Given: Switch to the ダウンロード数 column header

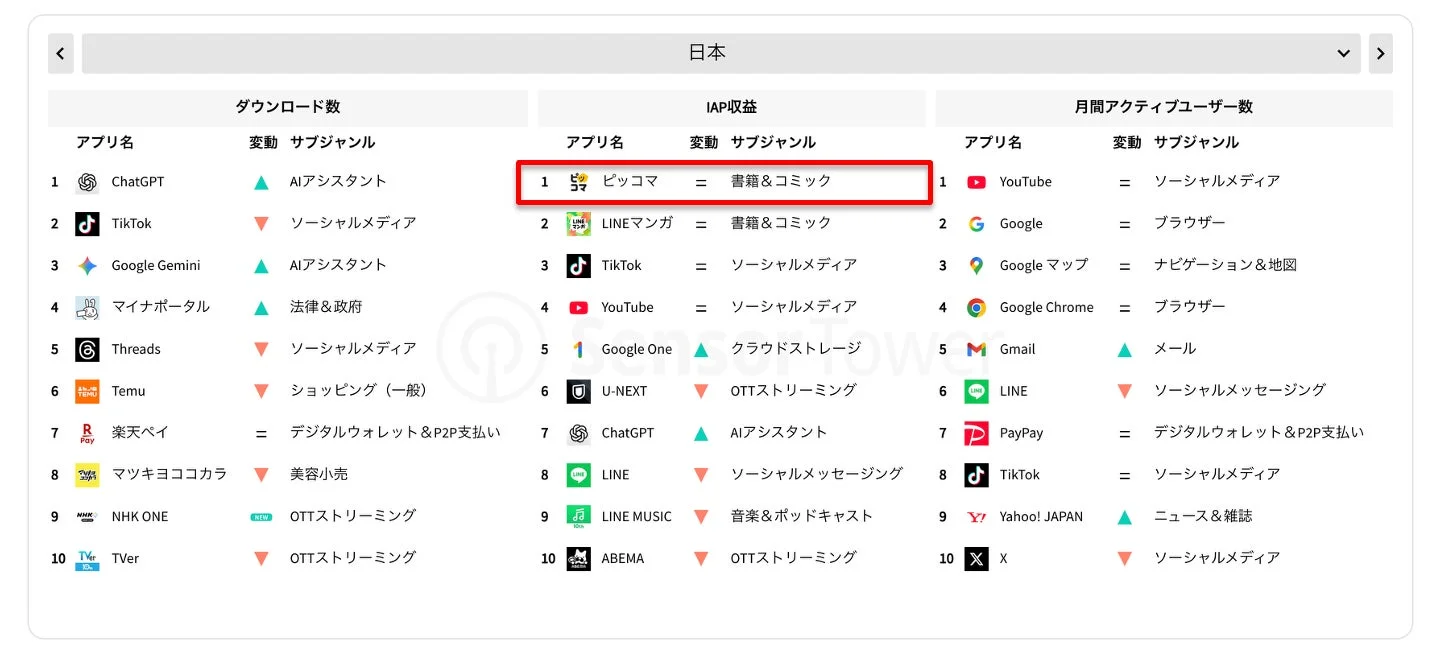Looking at the screenshot, I should pyautogui.click(x=289, y=107).
